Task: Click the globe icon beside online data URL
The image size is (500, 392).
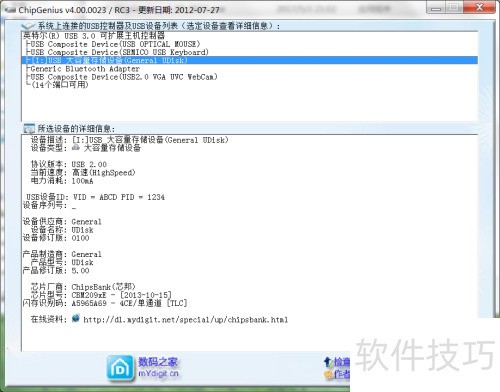Action: point(76,318)
